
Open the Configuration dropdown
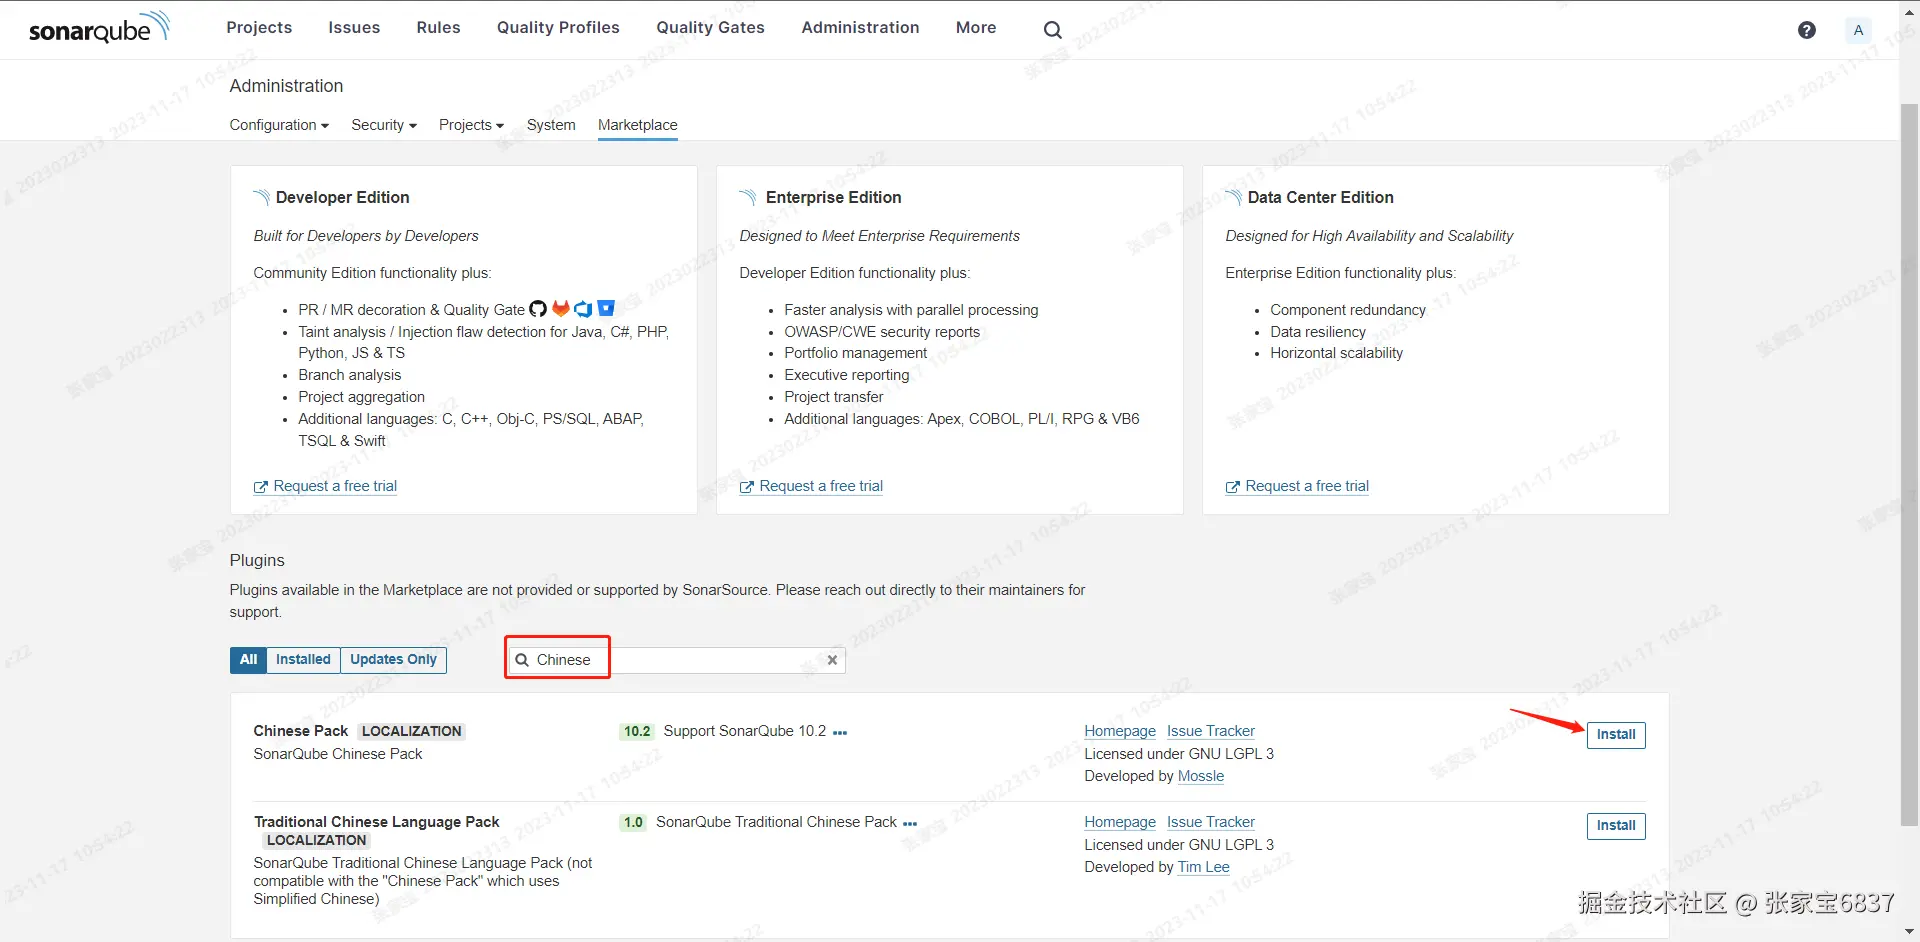[x=279, y=125]
